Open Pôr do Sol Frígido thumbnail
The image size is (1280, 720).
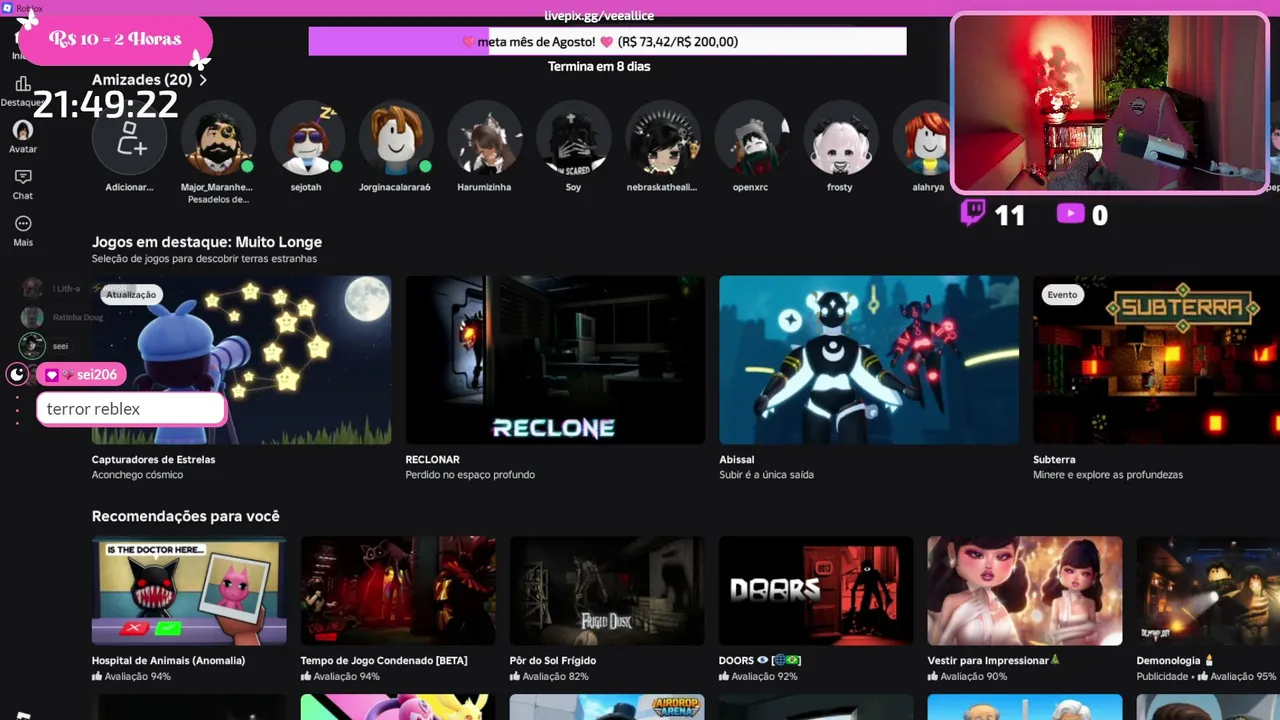[607, 591]
